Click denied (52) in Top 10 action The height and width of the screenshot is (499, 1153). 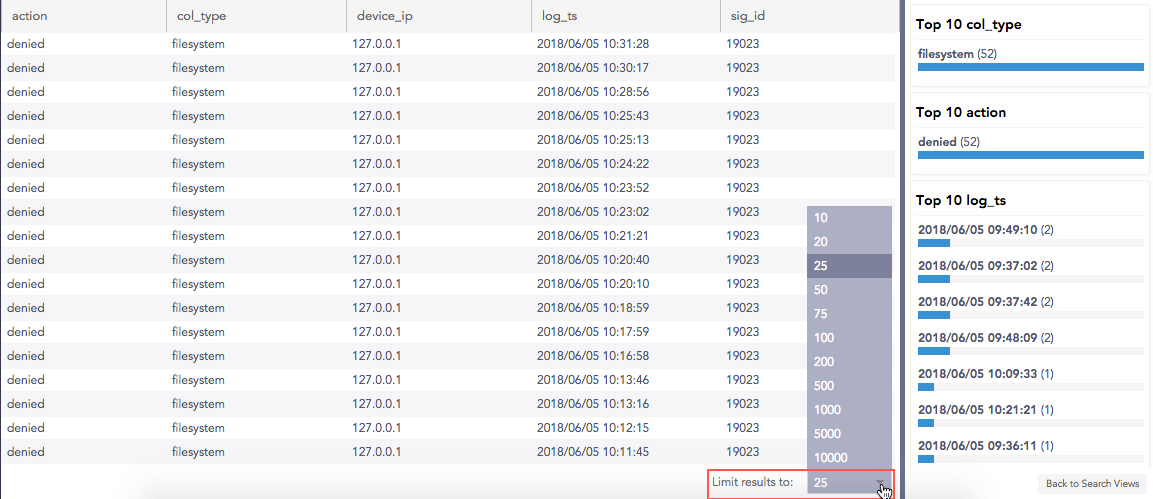948,142
